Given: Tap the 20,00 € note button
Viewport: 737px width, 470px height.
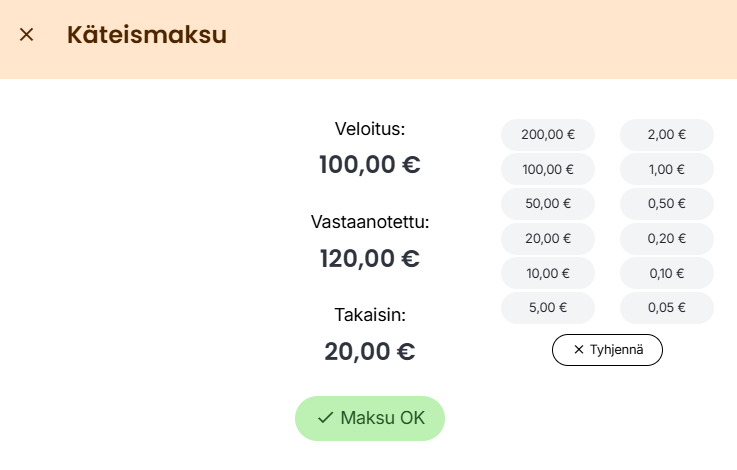Looking at the screenshot, I should coord(547,238).
